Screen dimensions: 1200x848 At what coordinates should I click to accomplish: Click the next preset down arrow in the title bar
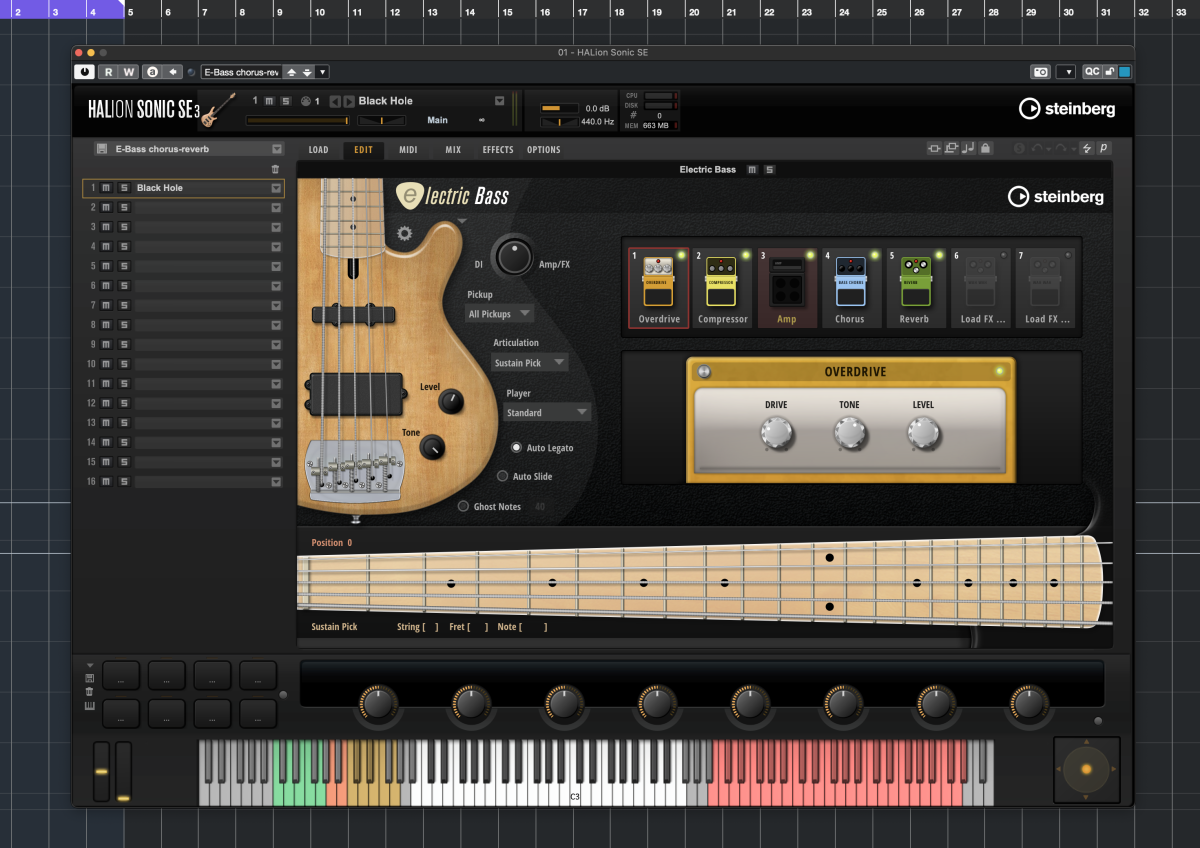pos(307,72)
